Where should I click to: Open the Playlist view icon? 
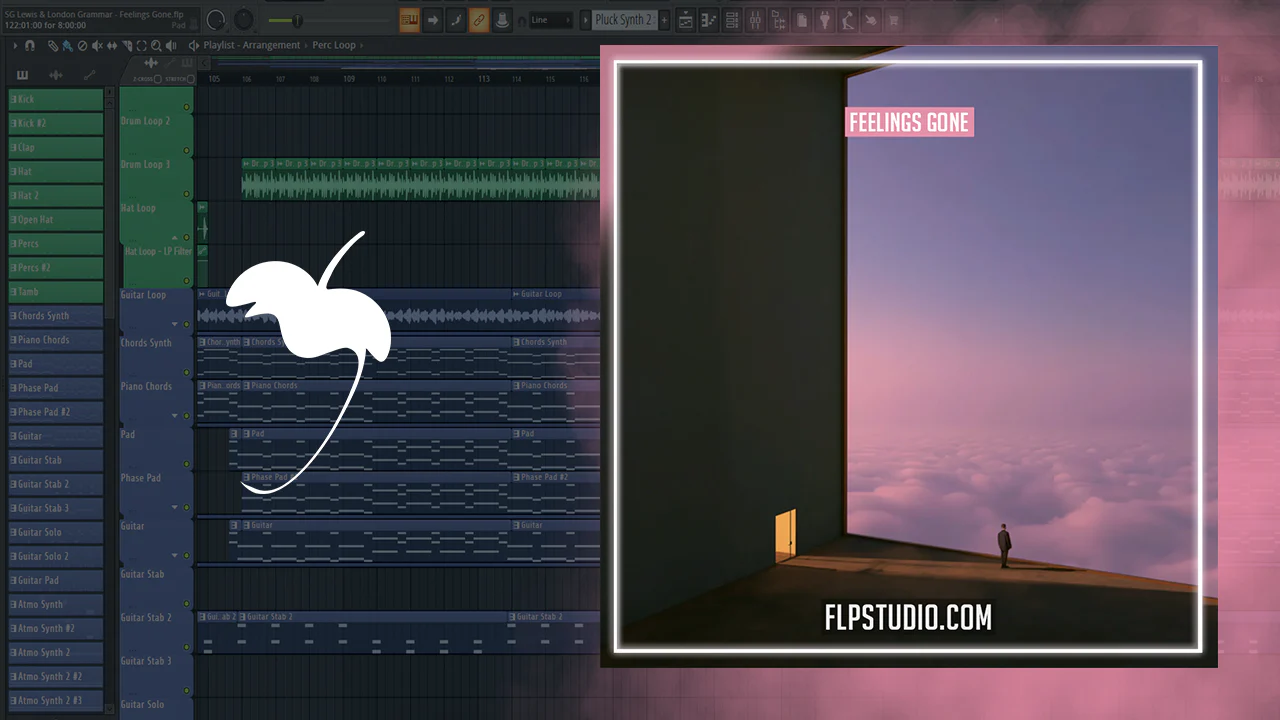click(x=686, y=20)
